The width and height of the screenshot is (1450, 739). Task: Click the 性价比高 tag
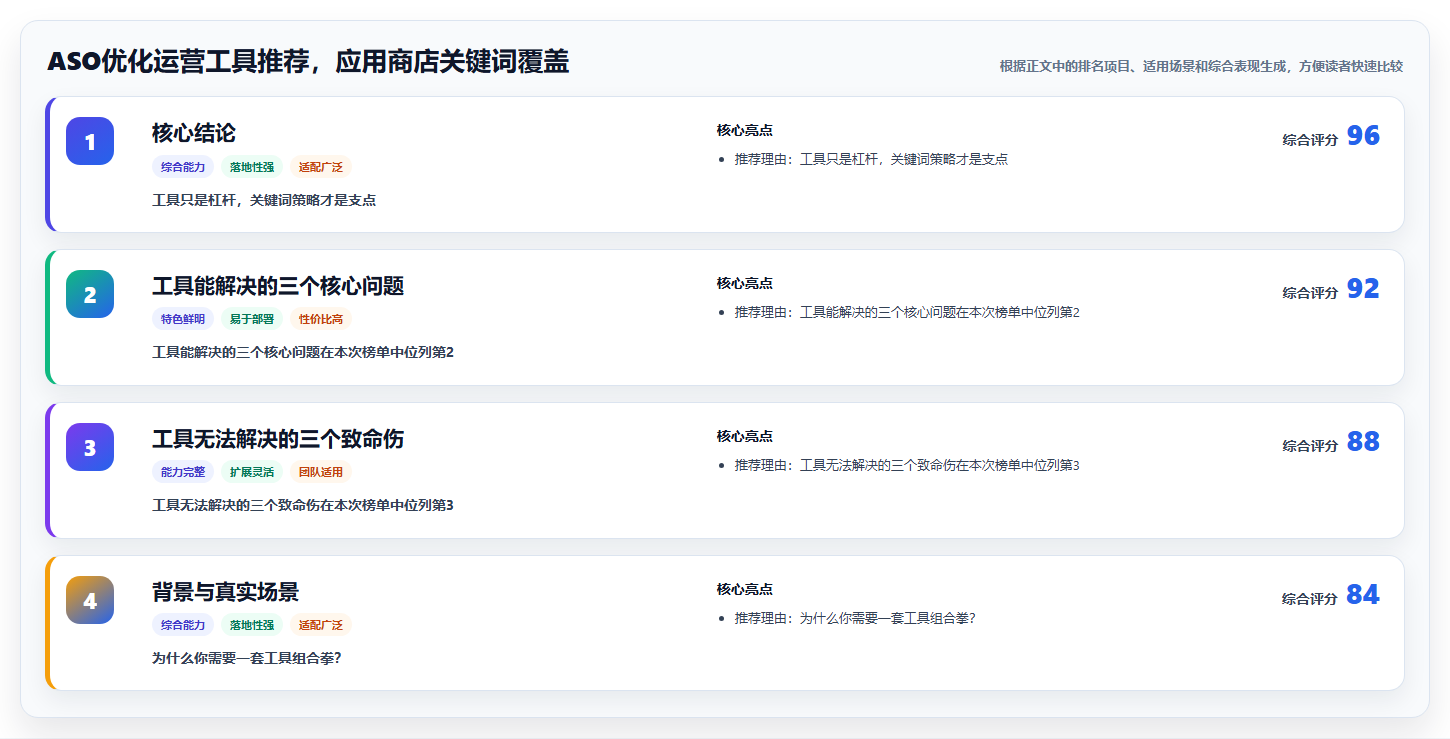[321, 319]
